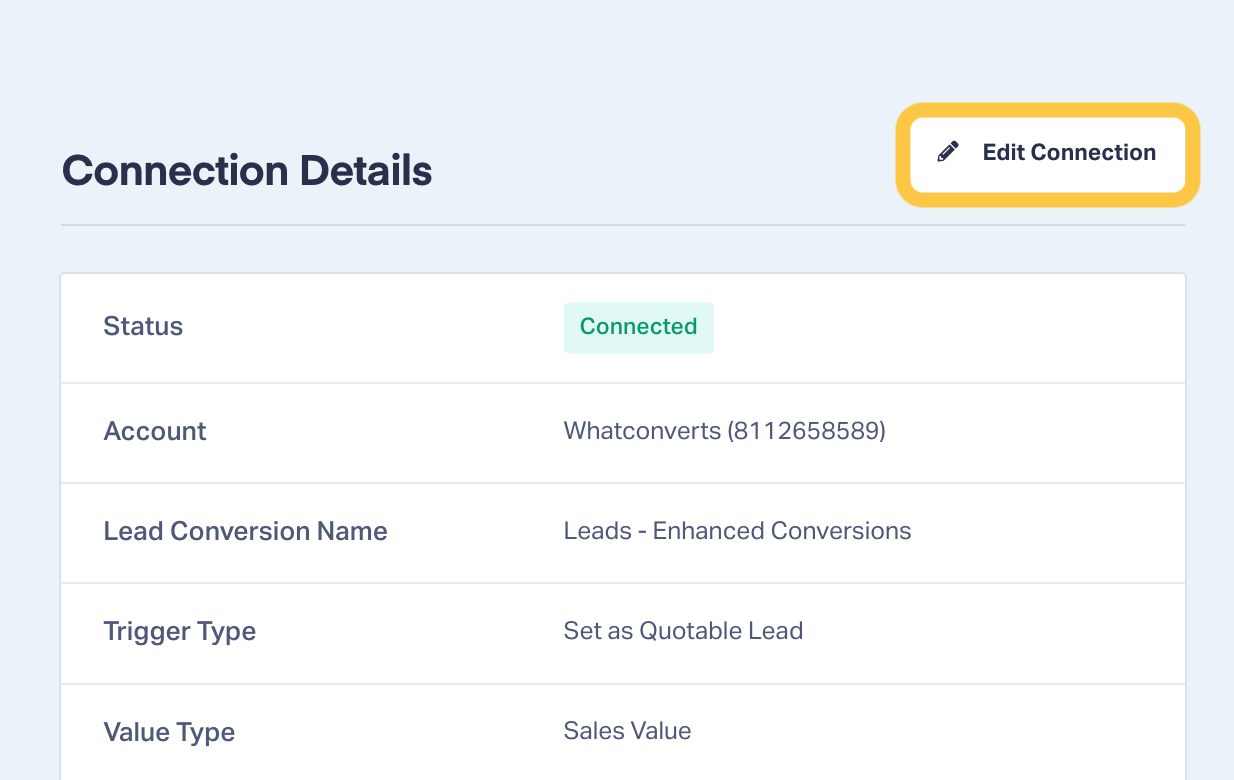Select the Value Type label
The height and width of the screenshot is (780, 1234).
(169, 732)
